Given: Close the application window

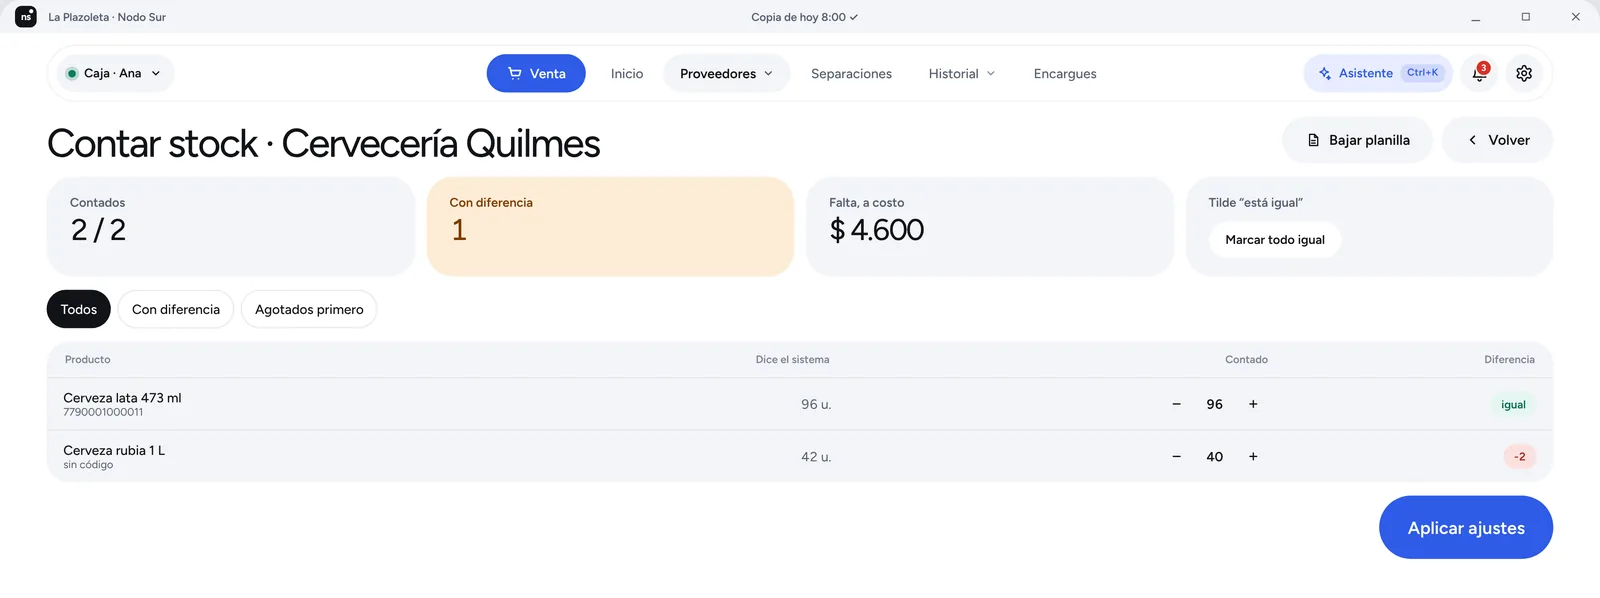Looking at the screenshot, I should pyautogui.click(x=1575, y=17).
